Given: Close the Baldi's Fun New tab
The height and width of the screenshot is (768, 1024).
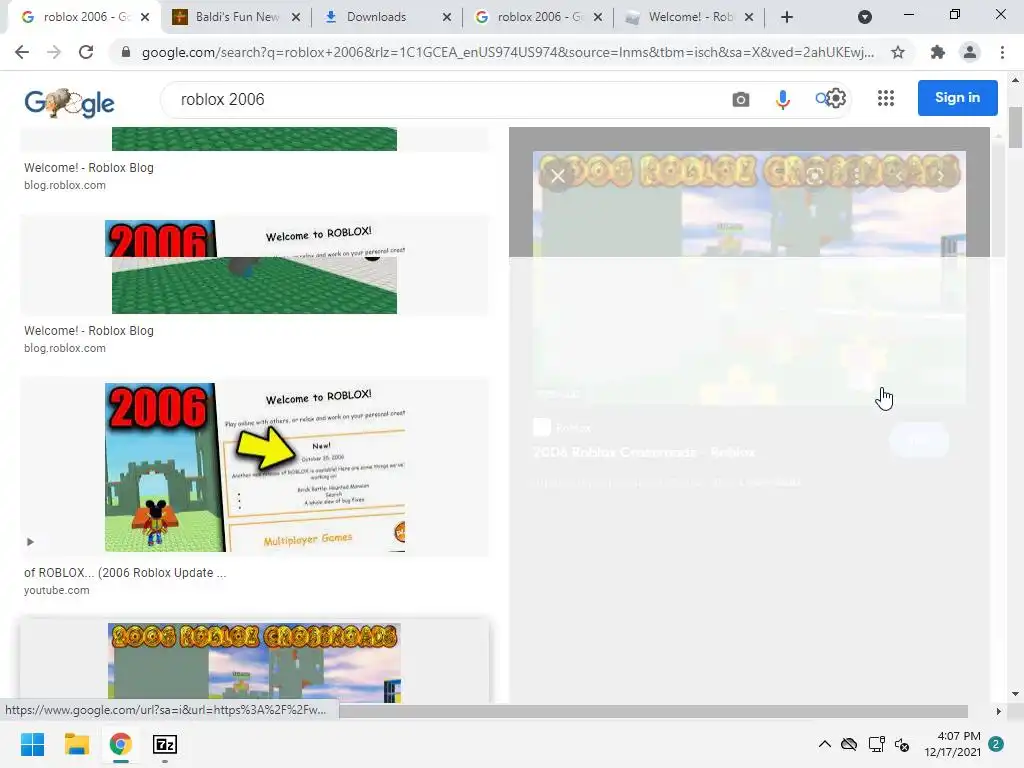Looking at the screenshot, I should click(x=296, y=17).
